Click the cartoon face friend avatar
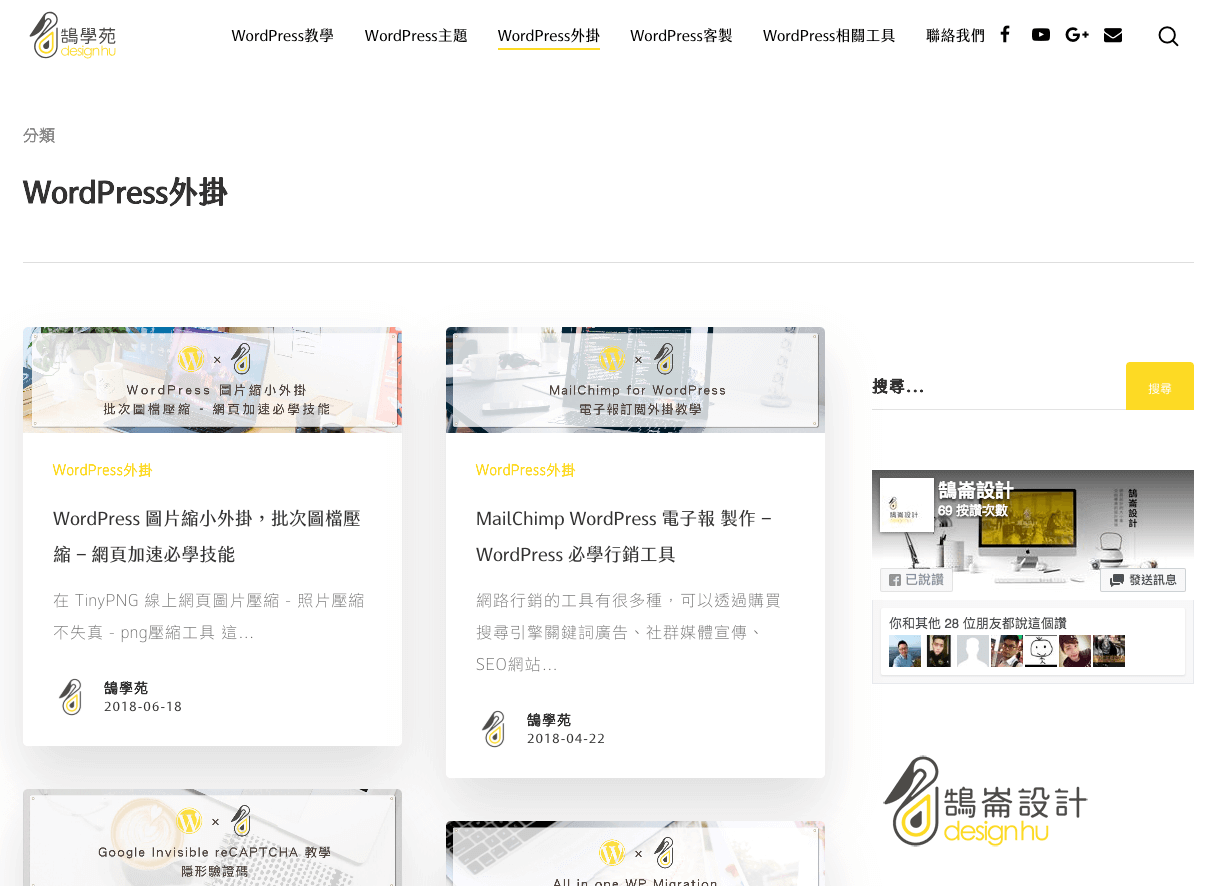Image resolution: width=1208 pixels, height=886 pixels. pyautogui.click(x=1041, y=651)
